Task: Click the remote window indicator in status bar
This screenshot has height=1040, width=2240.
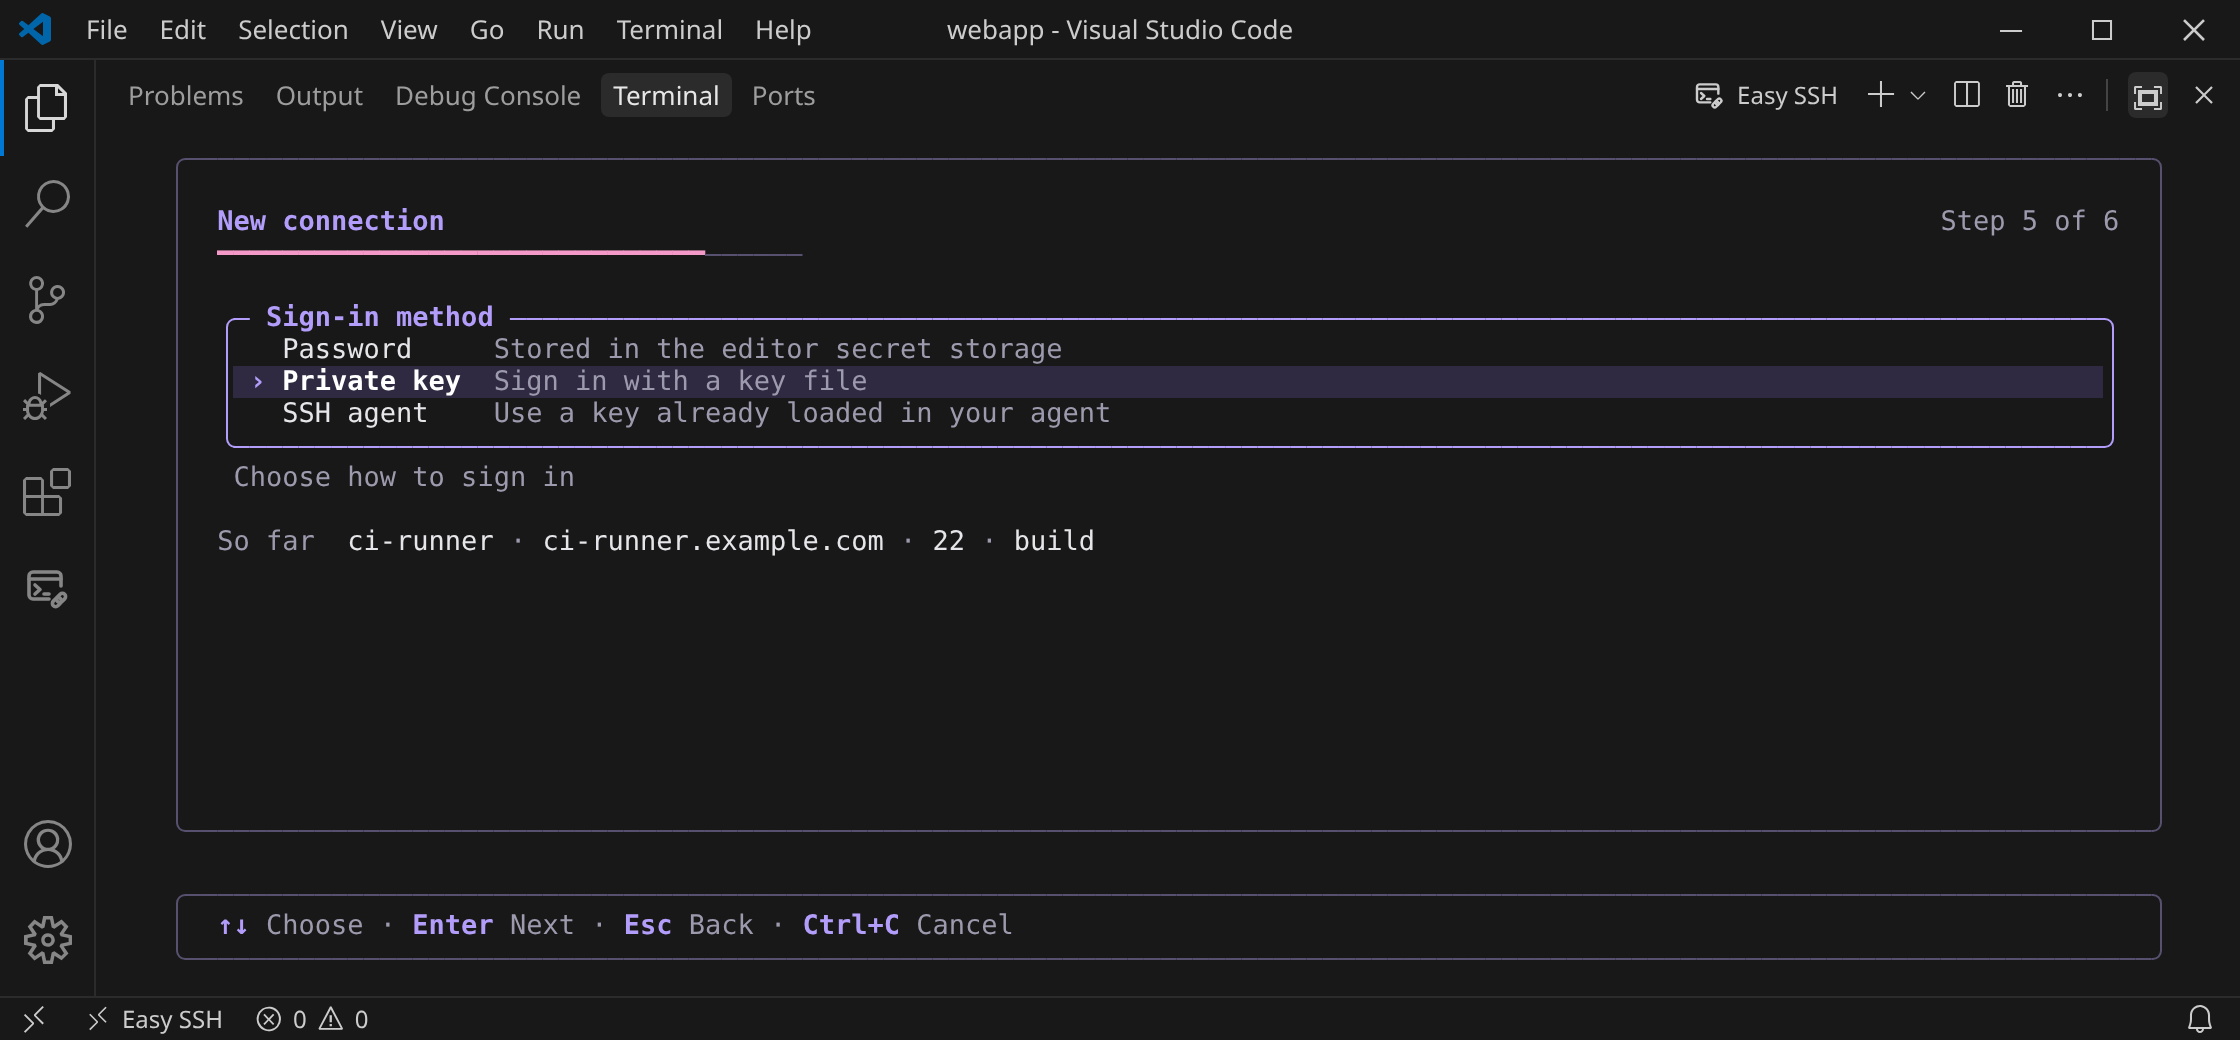Action: (34, 1019)
